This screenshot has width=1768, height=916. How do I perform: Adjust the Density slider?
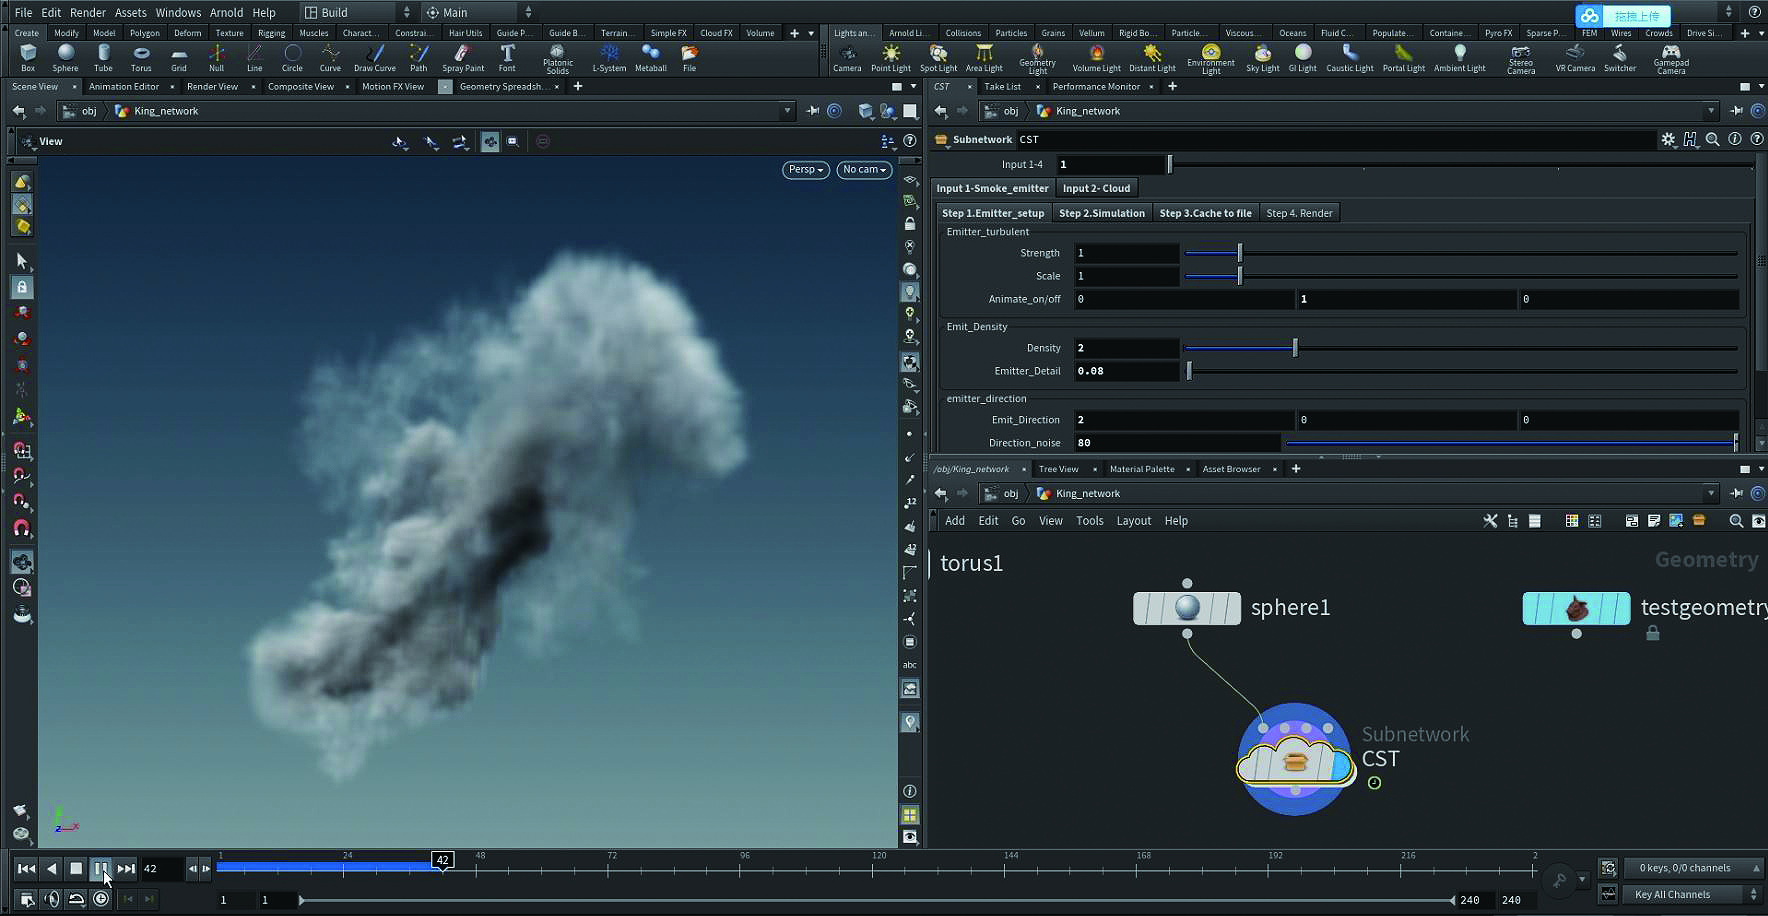pyautogui.click(x=1295, y=348)
